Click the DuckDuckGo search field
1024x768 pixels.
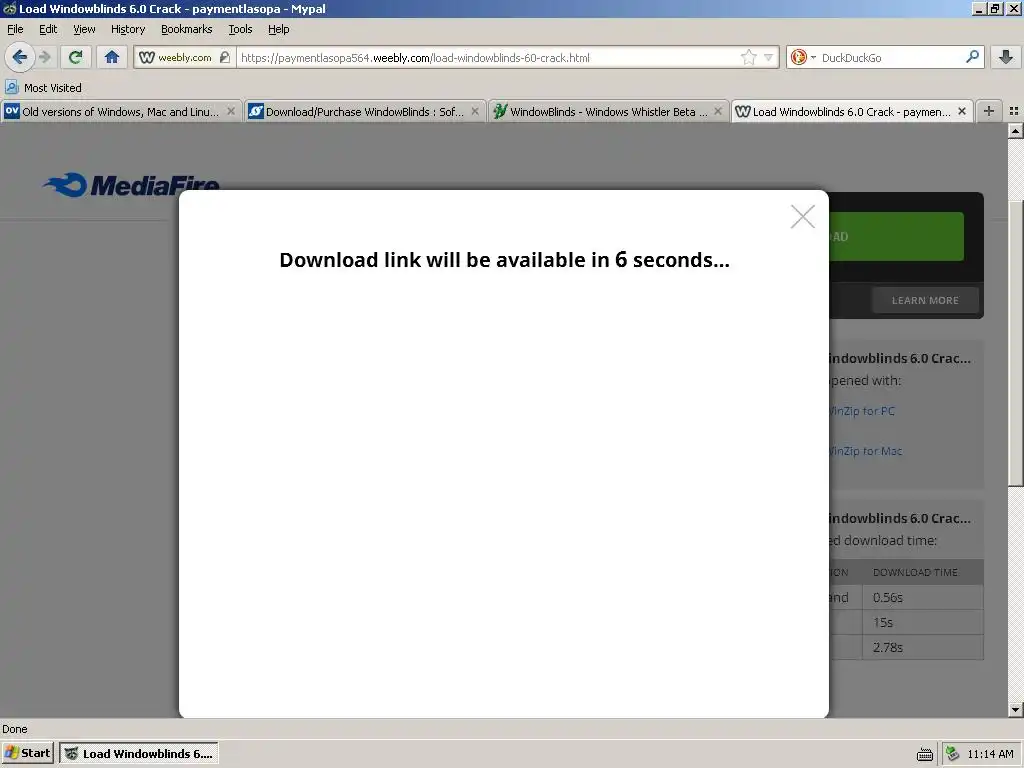coord(891,57)
